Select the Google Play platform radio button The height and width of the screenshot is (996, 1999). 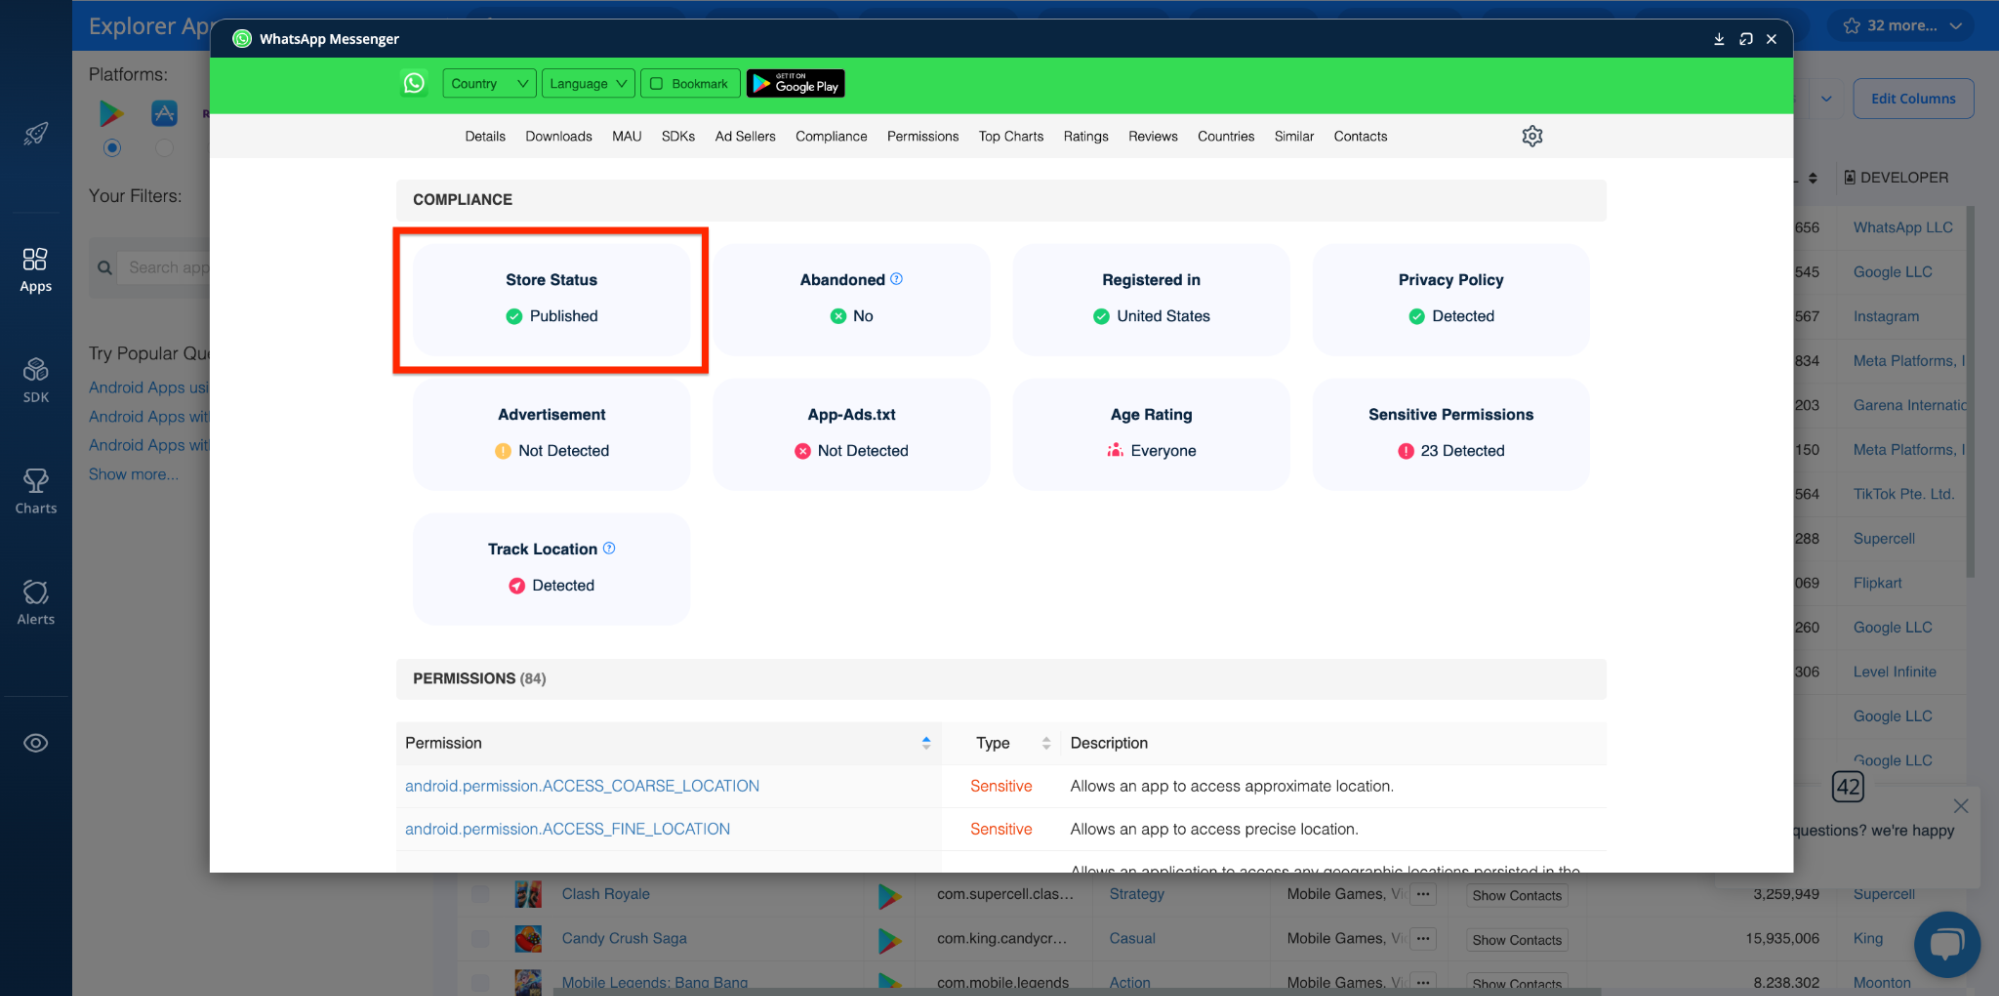point(112,148)
